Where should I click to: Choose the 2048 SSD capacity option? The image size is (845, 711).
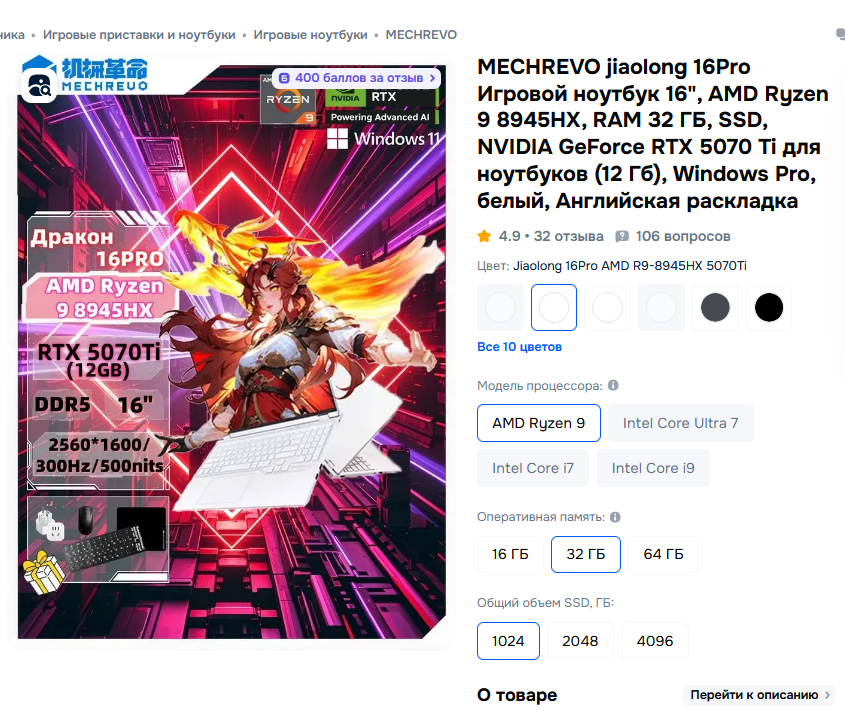(580, 641)
